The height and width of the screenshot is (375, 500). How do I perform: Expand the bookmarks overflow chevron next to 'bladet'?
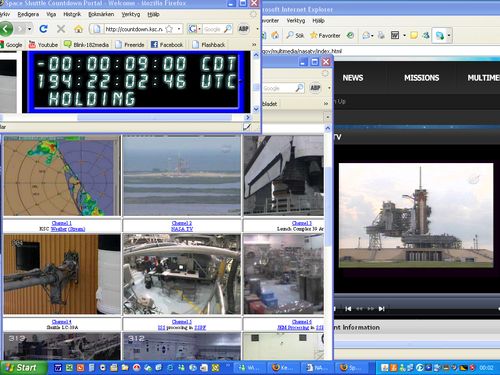(326, 104)
